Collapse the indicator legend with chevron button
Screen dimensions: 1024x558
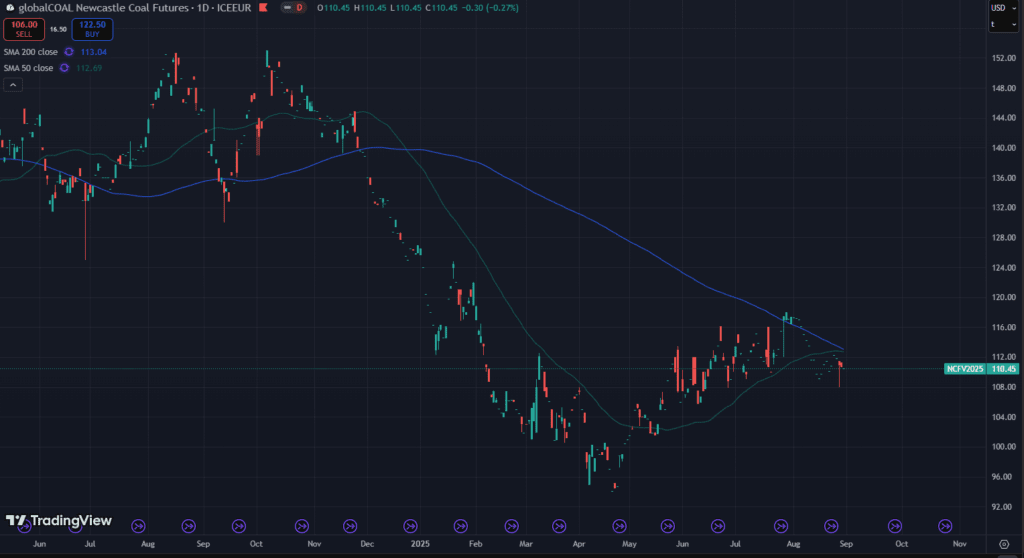pyautogui.click(x=13, y=86)
